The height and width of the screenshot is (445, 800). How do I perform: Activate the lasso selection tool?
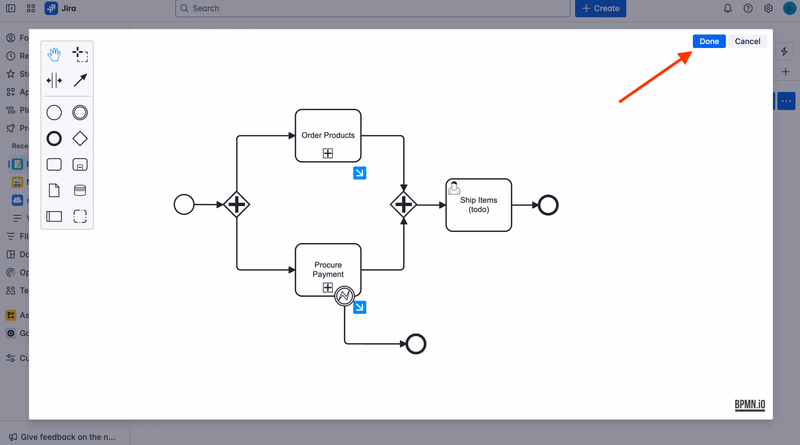pos(80,54)
